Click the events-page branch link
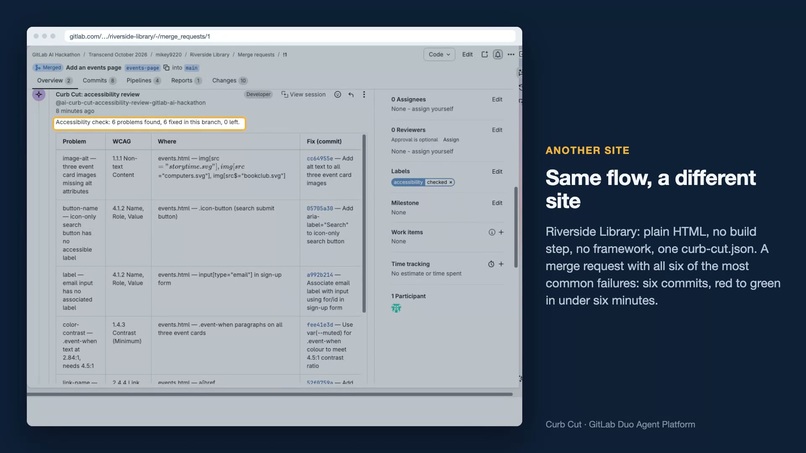The height and width of the screenshot is (453, 806). click(x=142, y=68)
